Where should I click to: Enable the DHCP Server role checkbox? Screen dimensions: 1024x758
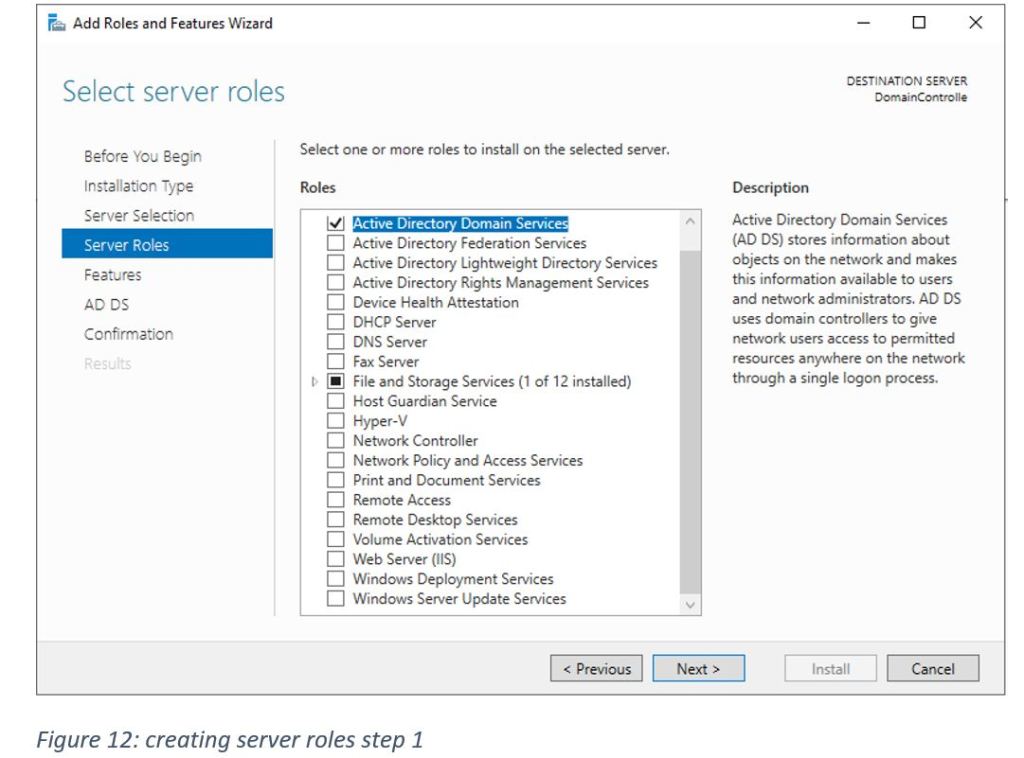(335, 323)
